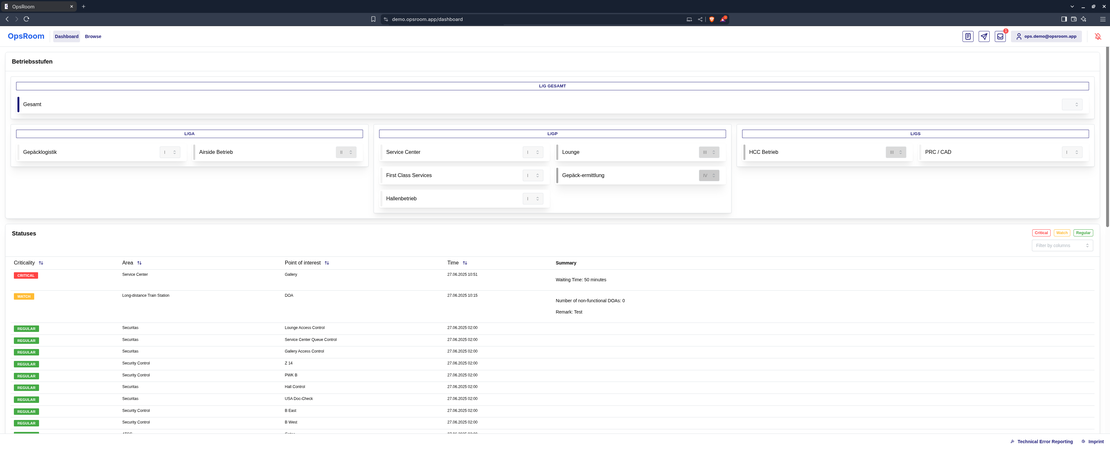The height and width of the screenshot is (449, 1110).
Task: Click the Brave rewards triangle icon
Action: (723, 19)
